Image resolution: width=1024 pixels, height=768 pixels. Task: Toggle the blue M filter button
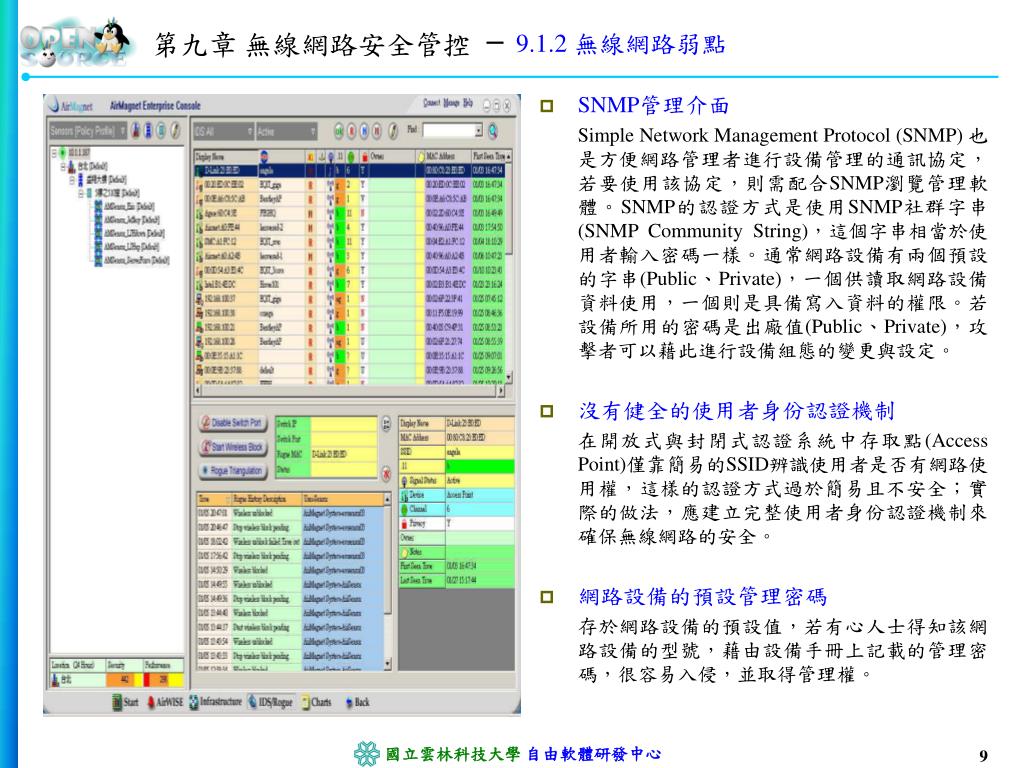364,131
